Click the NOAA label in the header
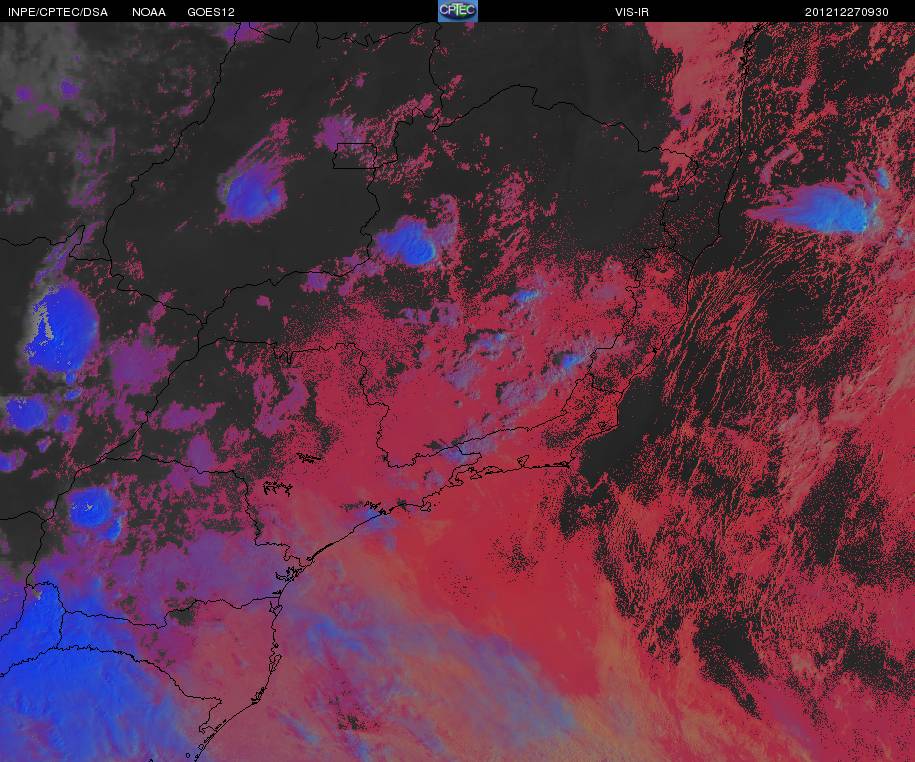The image size is (915, 762). (149, 12)
